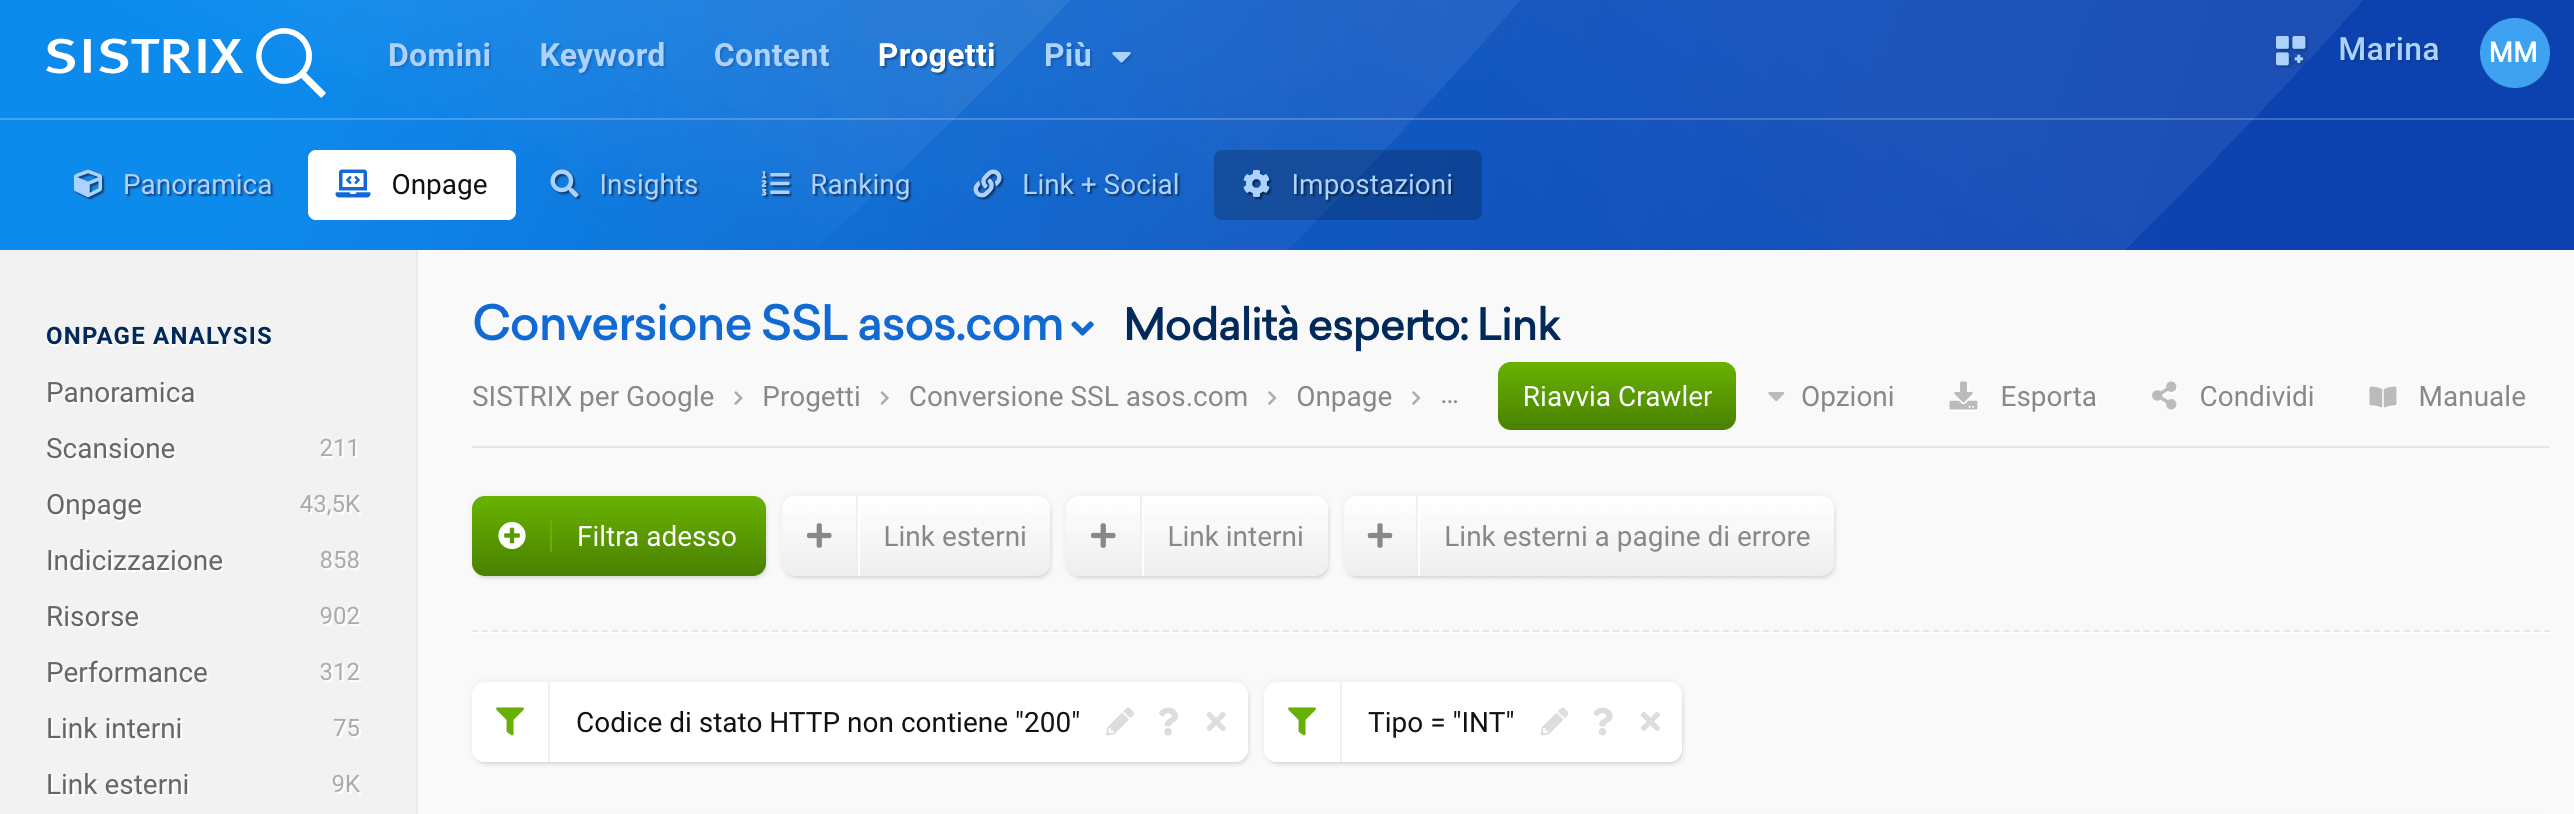This screenshot has height=814, width=2574.
Task: Open help for Tipo = "INT" filter
Action: 1602,721
